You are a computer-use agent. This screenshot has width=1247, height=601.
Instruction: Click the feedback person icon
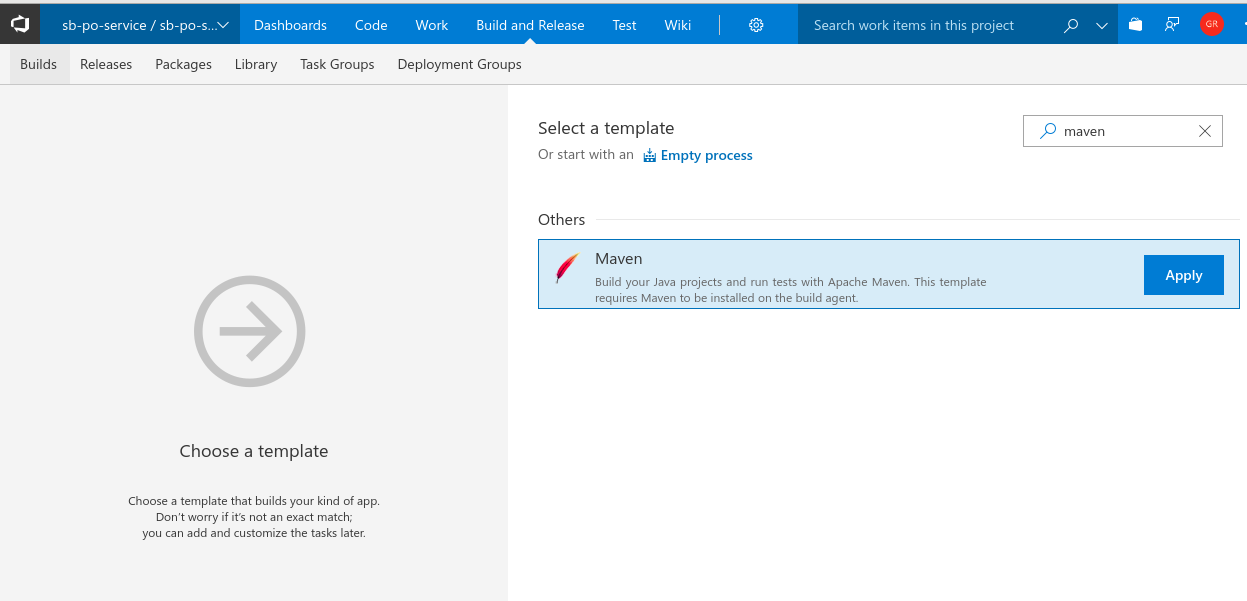[x=1173, y=24]
